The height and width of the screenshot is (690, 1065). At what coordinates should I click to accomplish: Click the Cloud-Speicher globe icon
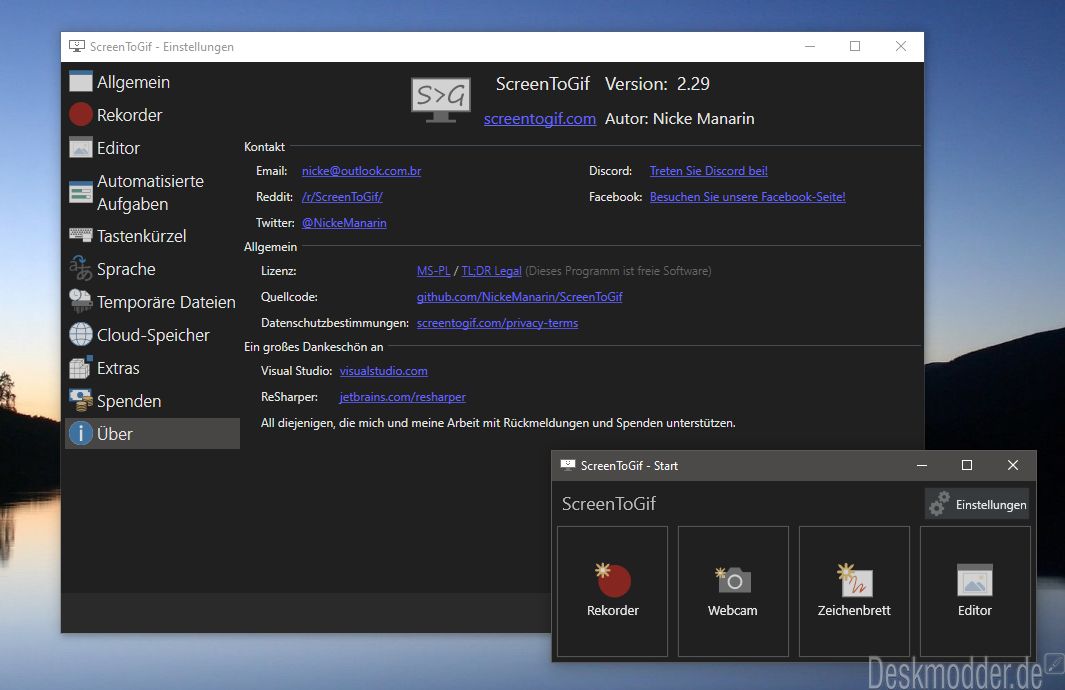[81, 334]
